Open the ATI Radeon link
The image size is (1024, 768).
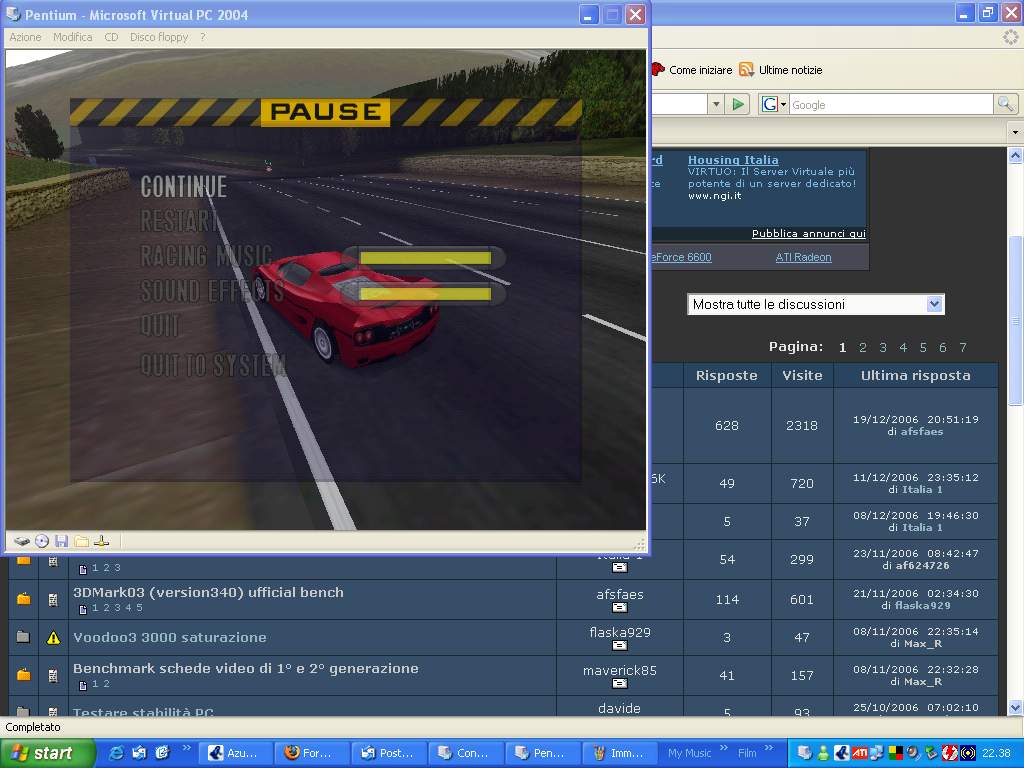803,257
